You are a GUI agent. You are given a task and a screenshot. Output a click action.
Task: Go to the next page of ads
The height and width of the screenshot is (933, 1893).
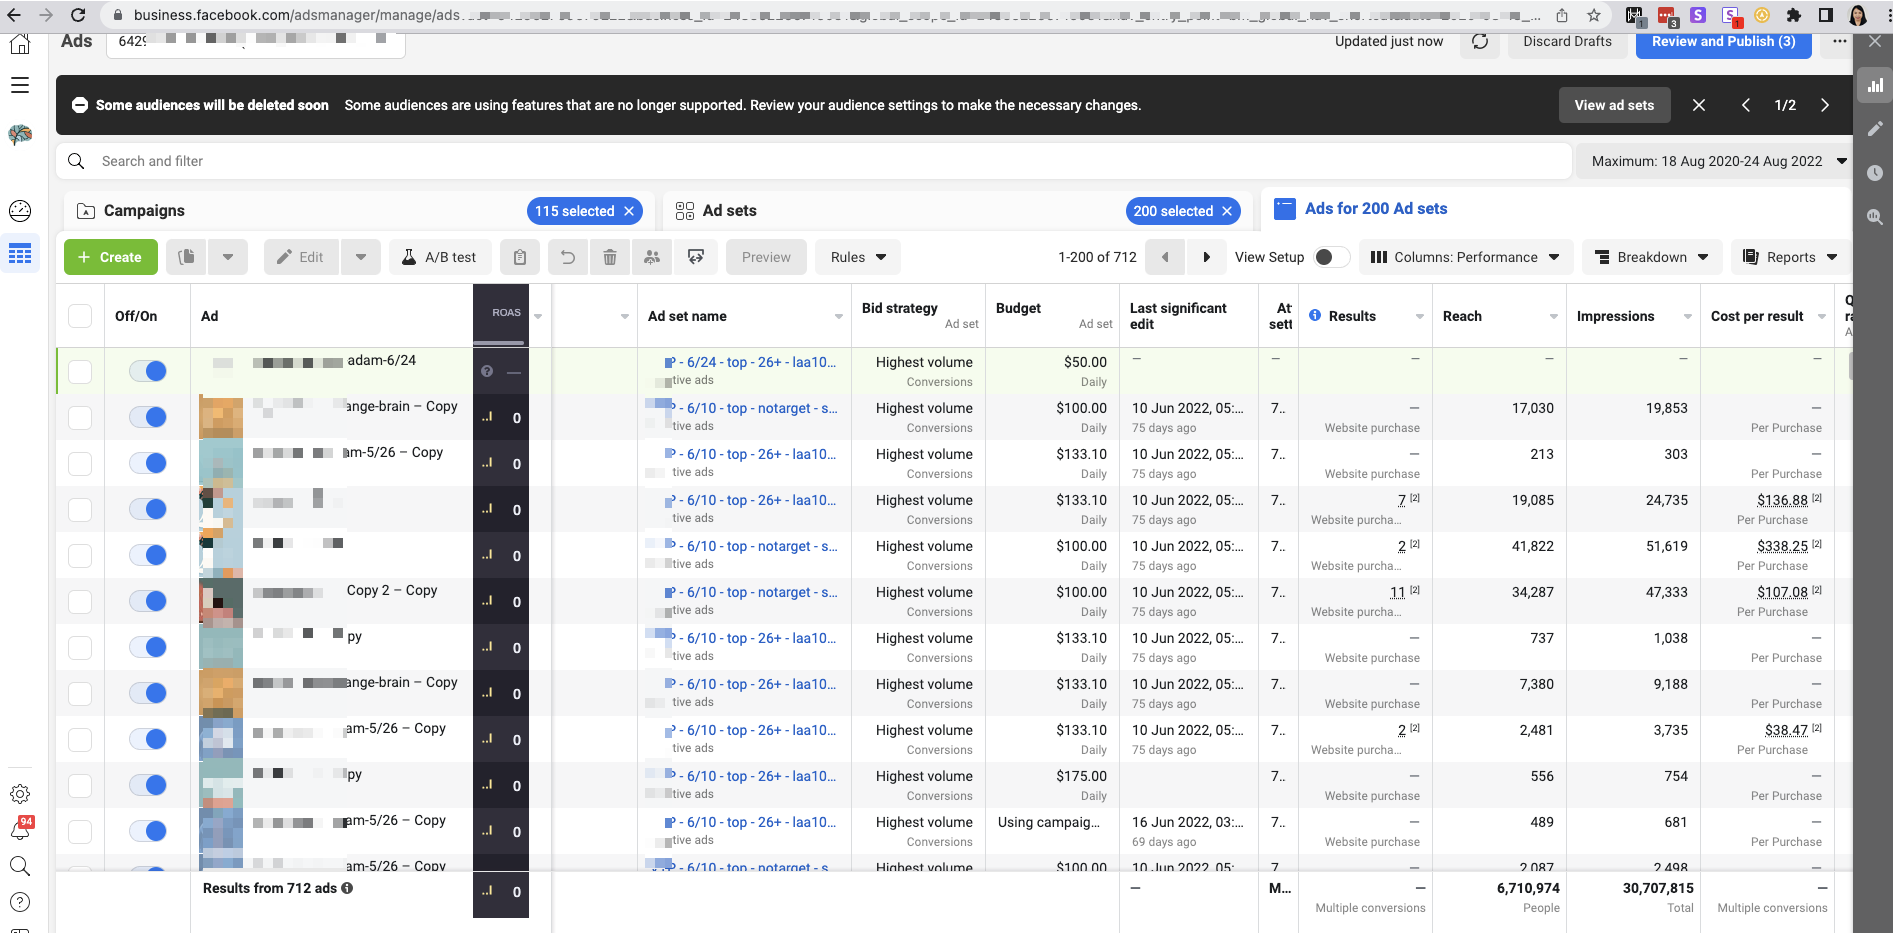(x=1206, y=257)
